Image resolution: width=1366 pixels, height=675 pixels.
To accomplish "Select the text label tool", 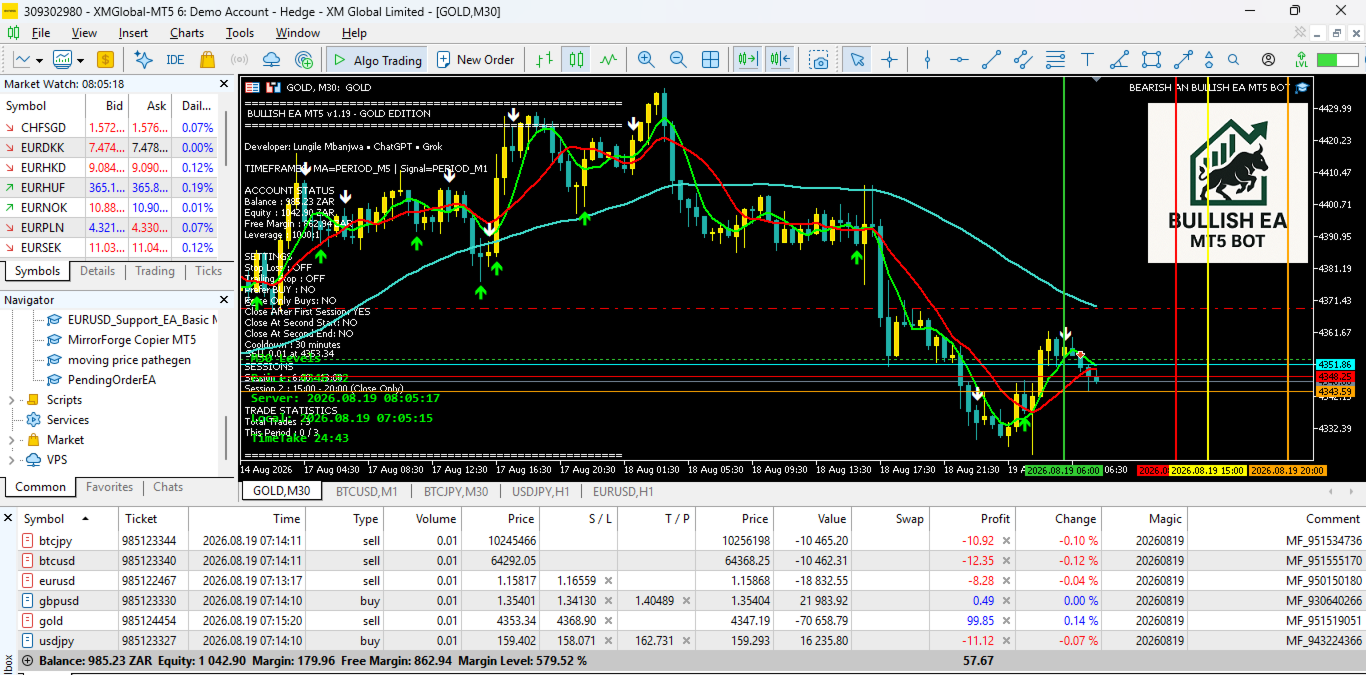I will click(1087, 60).
